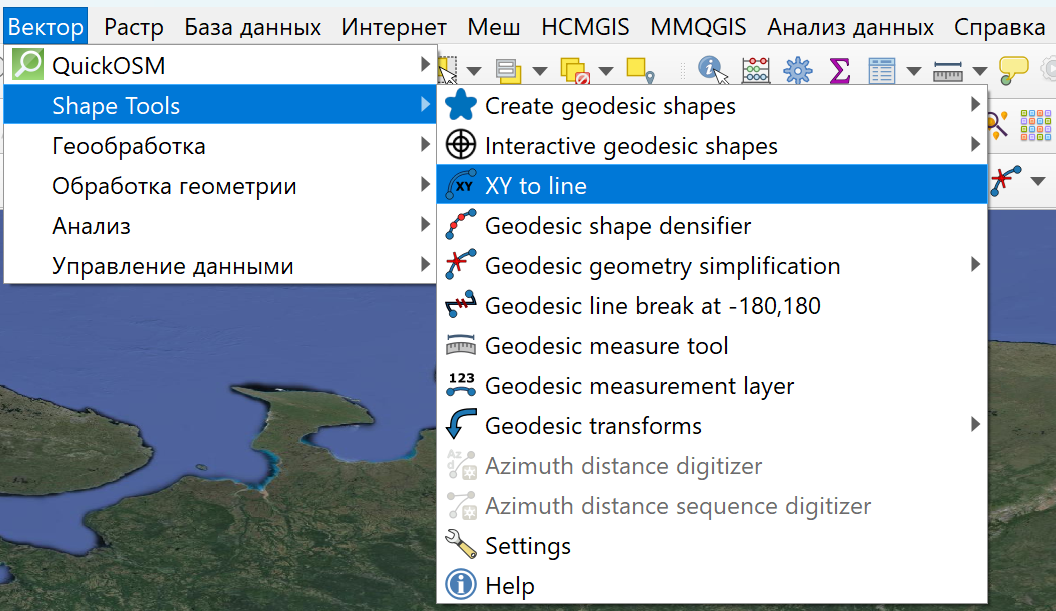Open the Вектор menu
This screenshot has height=611, width=1056.
tap(45, 27)
